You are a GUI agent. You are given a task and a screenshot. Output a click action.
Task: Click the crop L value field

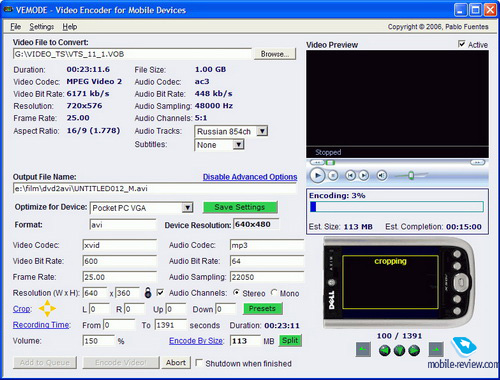(x=99, y=309)
